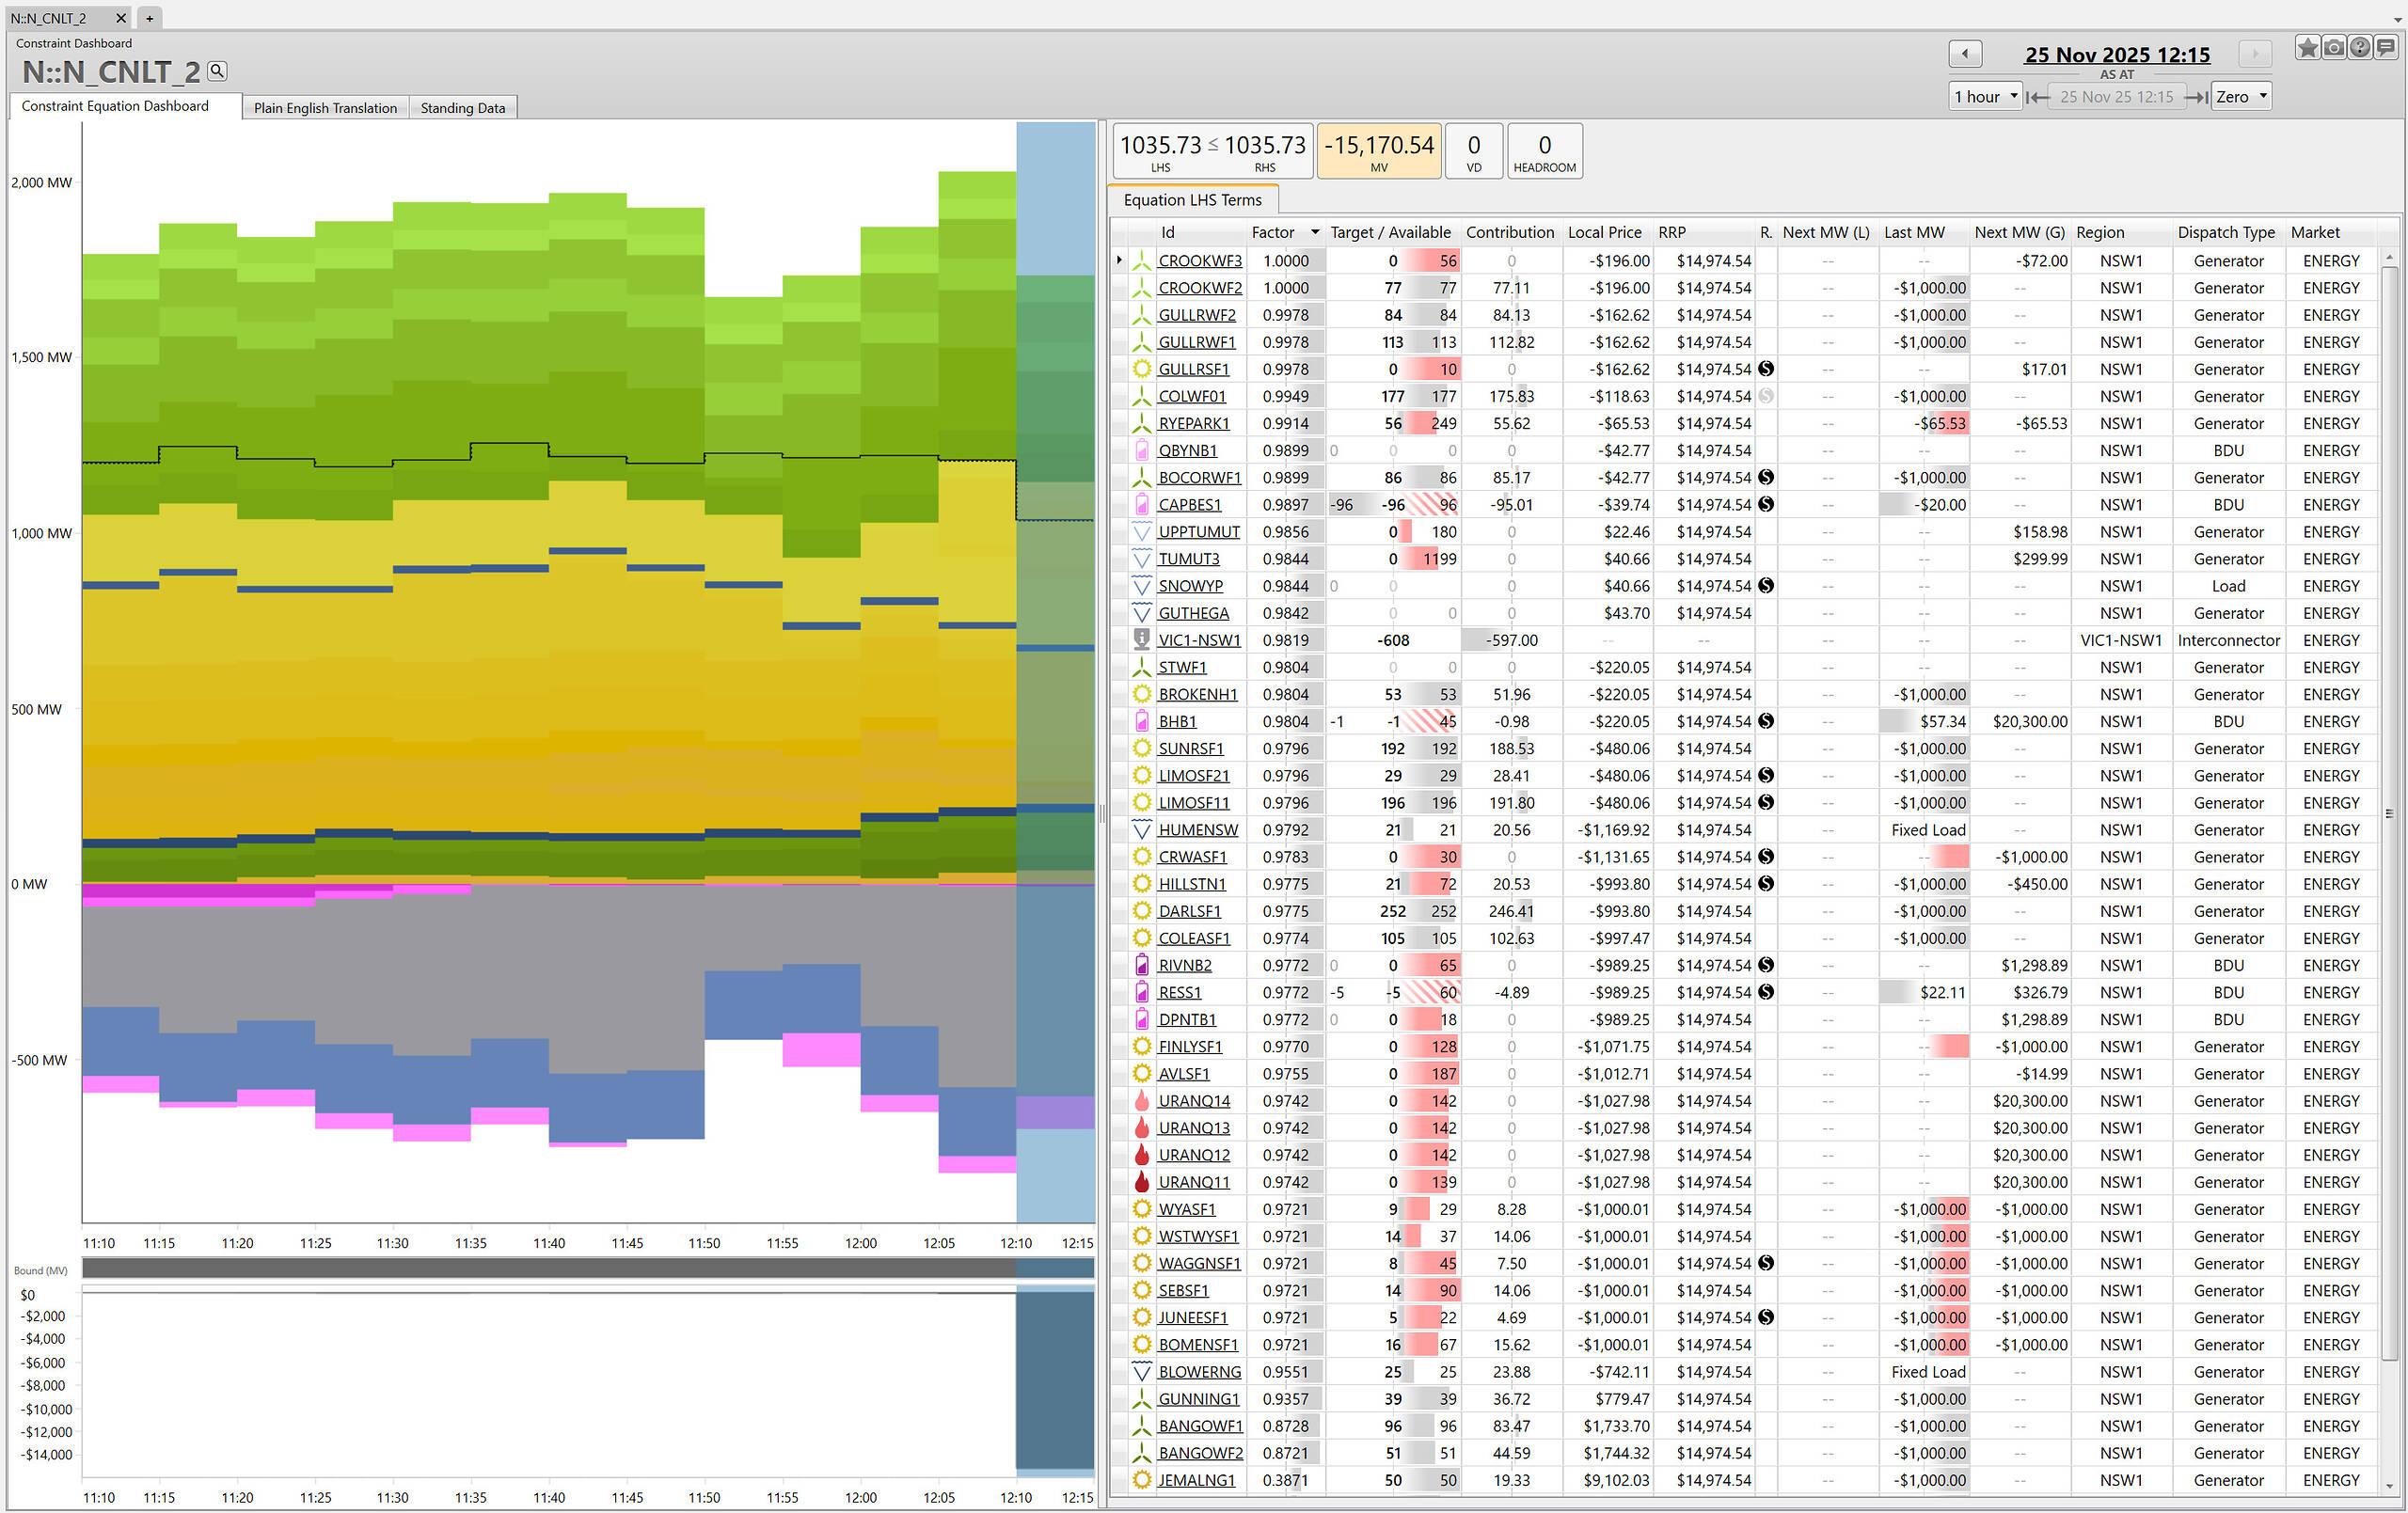2408x1513 pixels.
Task: Click the MV value box -15,170.54
Action: click(1378, 151)
